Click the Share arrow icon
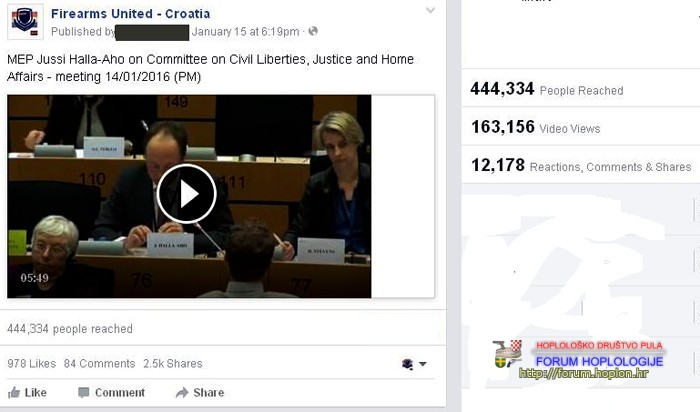 tap(182, 392)
